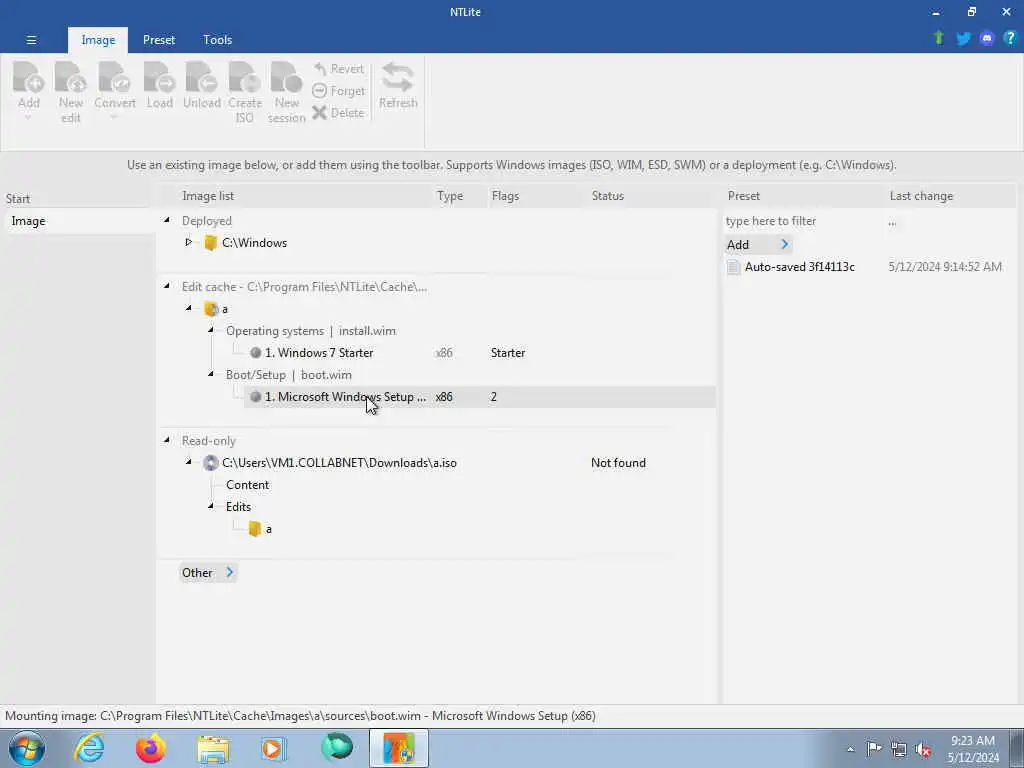Open the Twitter link icon
1024x768 pixels.
point(963,39)
